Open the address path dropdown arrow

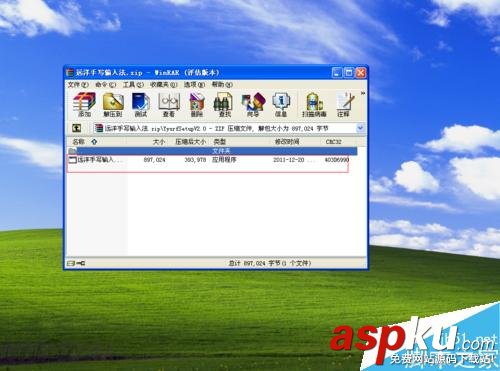click(360, 128)
